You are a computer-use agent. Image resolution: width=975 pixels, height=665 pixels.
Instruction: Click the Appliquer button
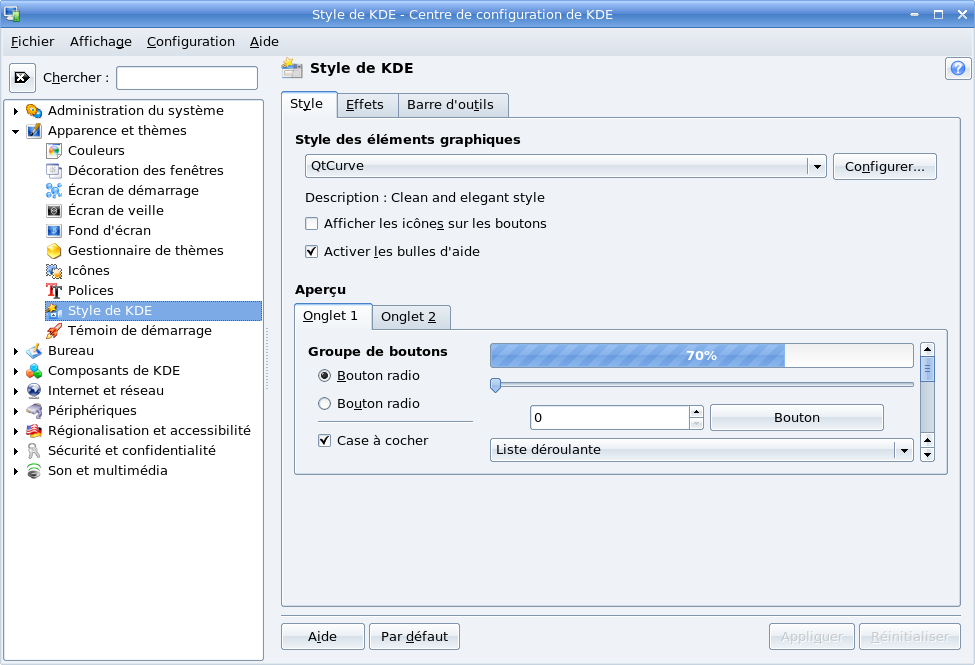tap(812, 636)
